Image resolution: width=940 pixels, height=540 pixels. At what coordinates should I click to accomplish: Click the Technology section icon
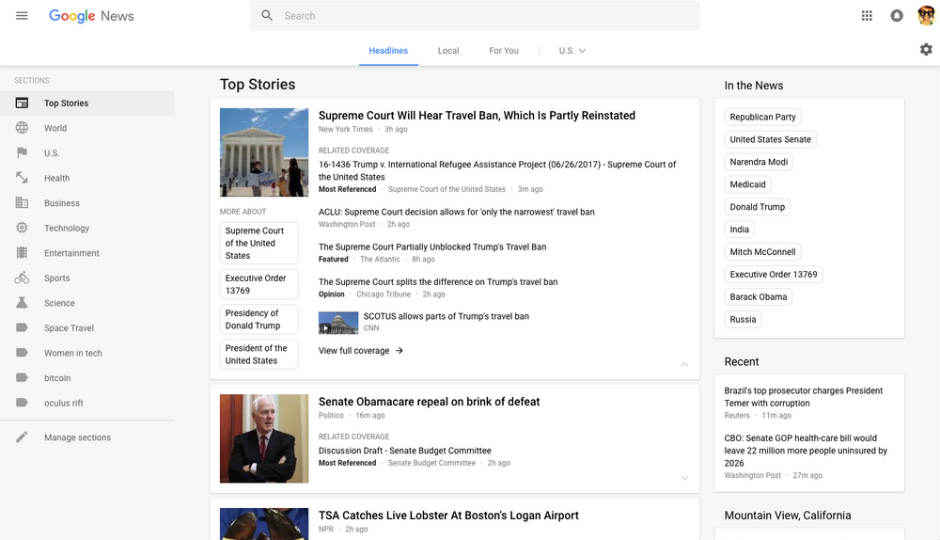coord(22,228)
